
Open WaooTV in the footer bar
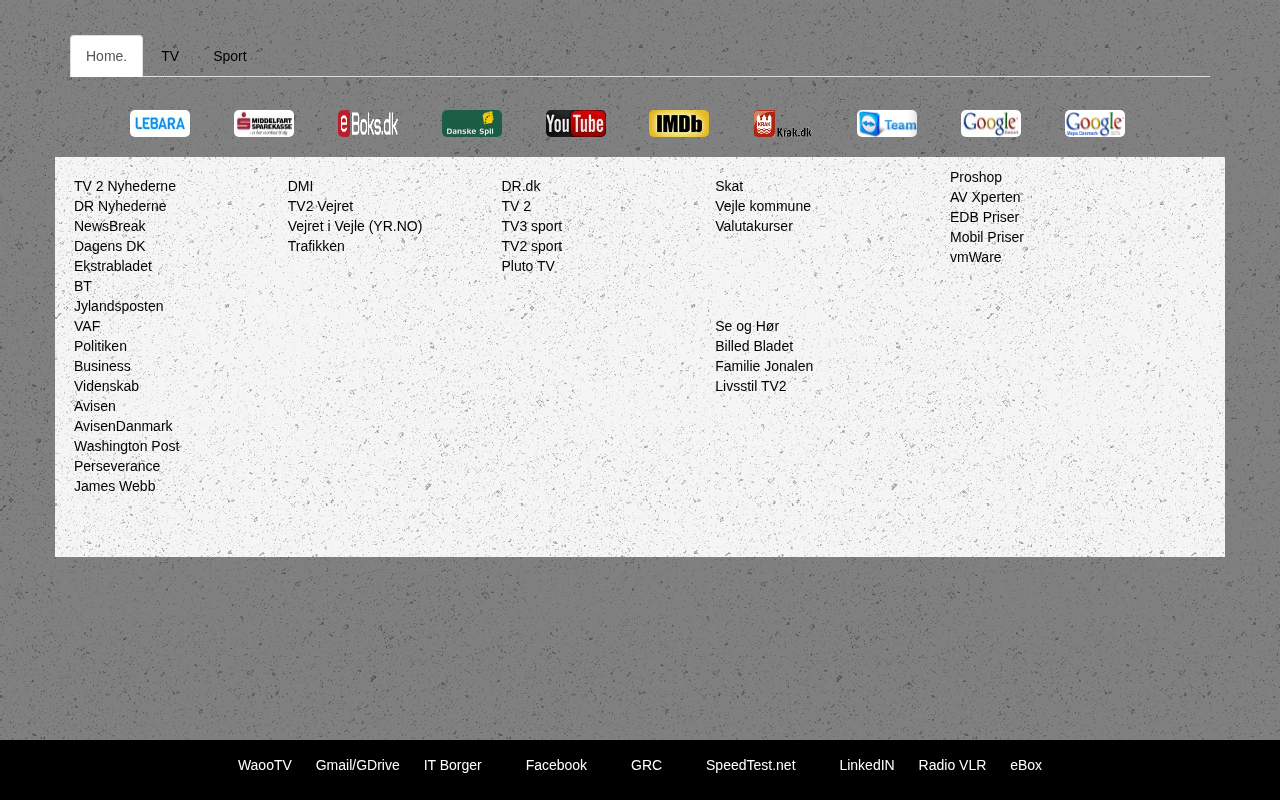pyautogui.click(x=265, y=765)
